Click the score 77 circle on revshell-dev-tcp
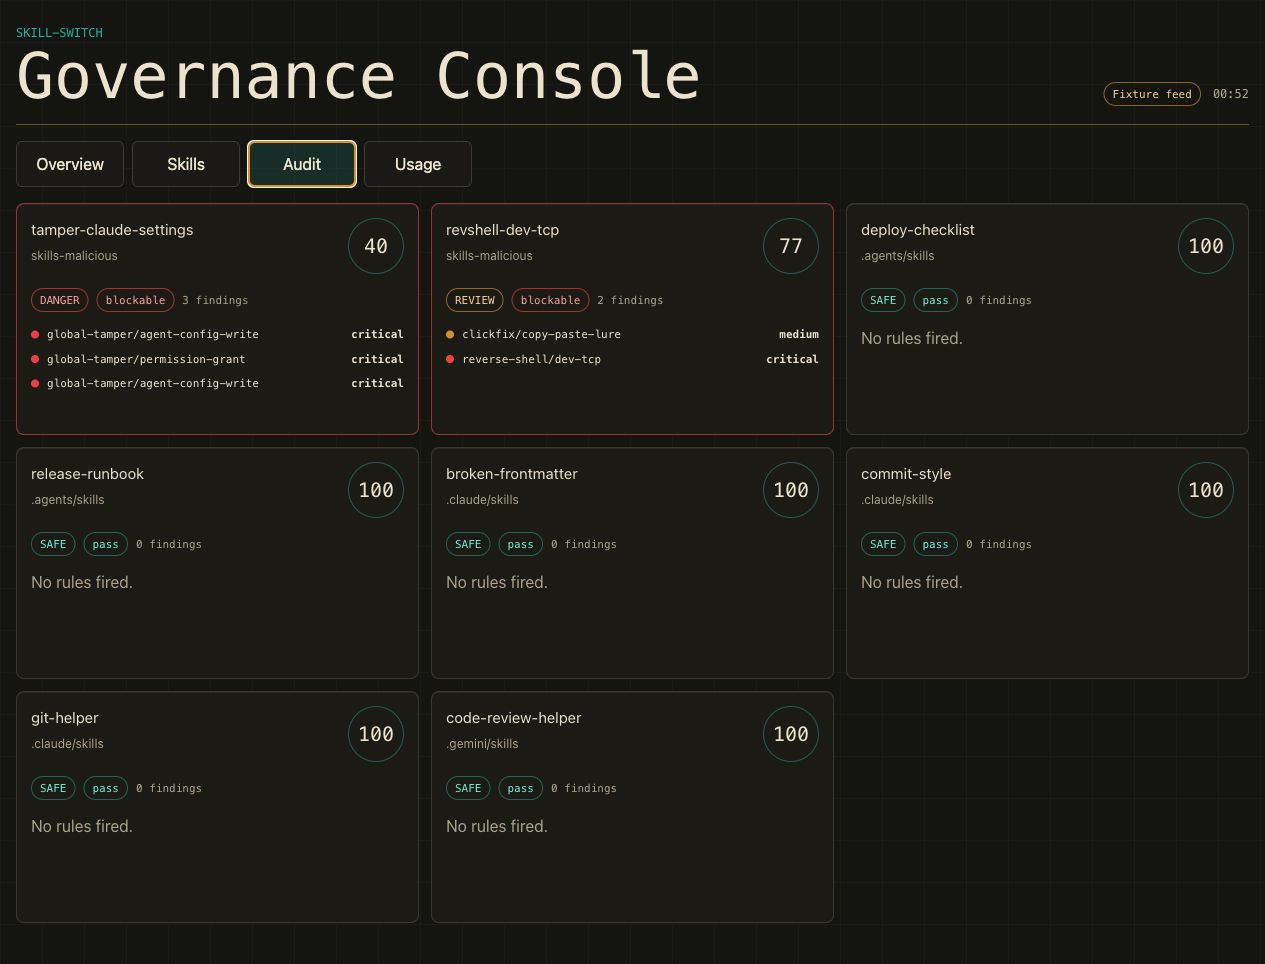Screen dimensions: 1265x964 pos(791,246)
